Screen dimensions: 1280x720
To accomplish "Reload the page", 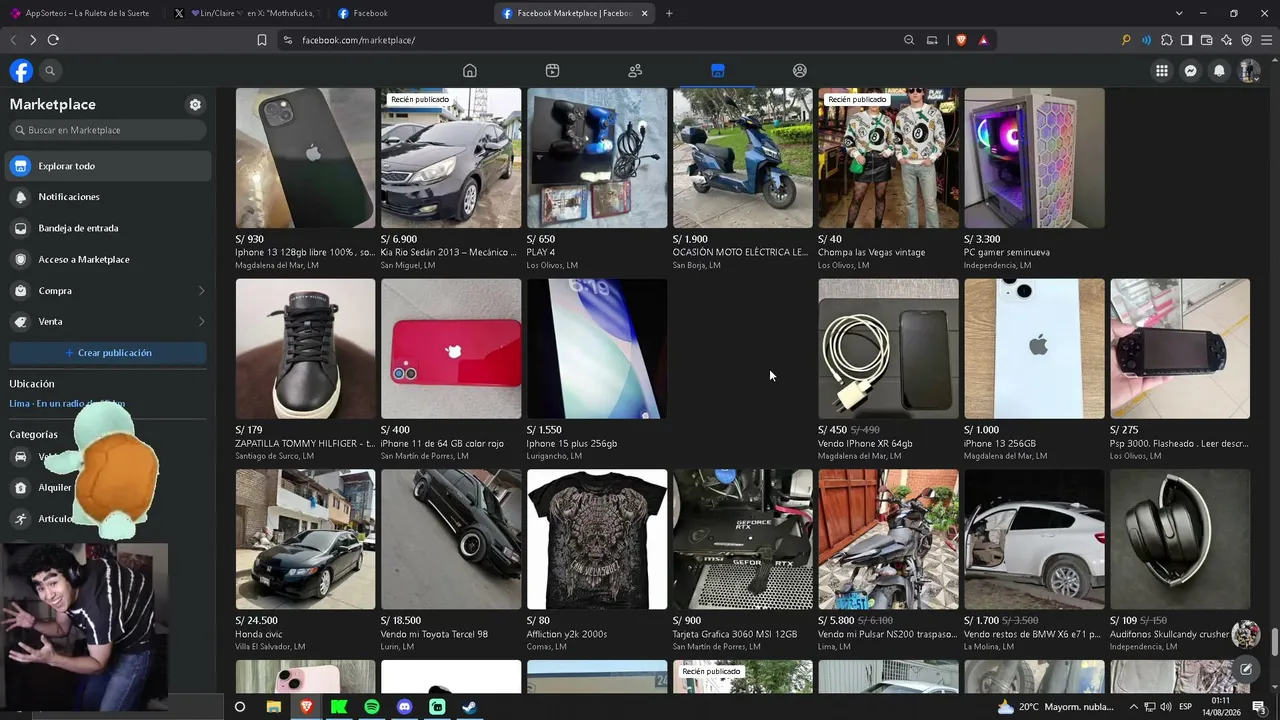I will point(53,40).
